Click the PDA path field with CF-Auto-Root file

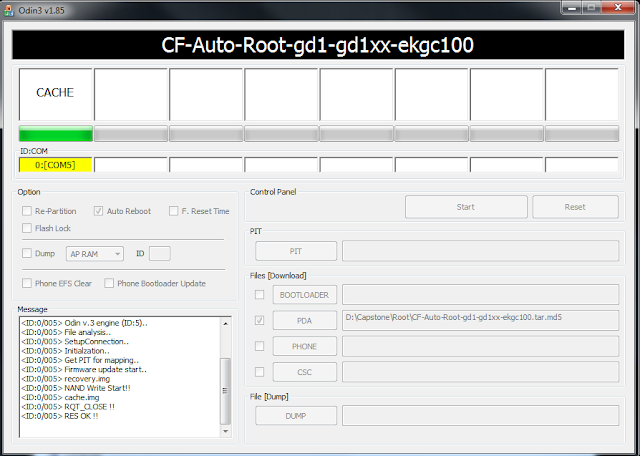point(480,320)
